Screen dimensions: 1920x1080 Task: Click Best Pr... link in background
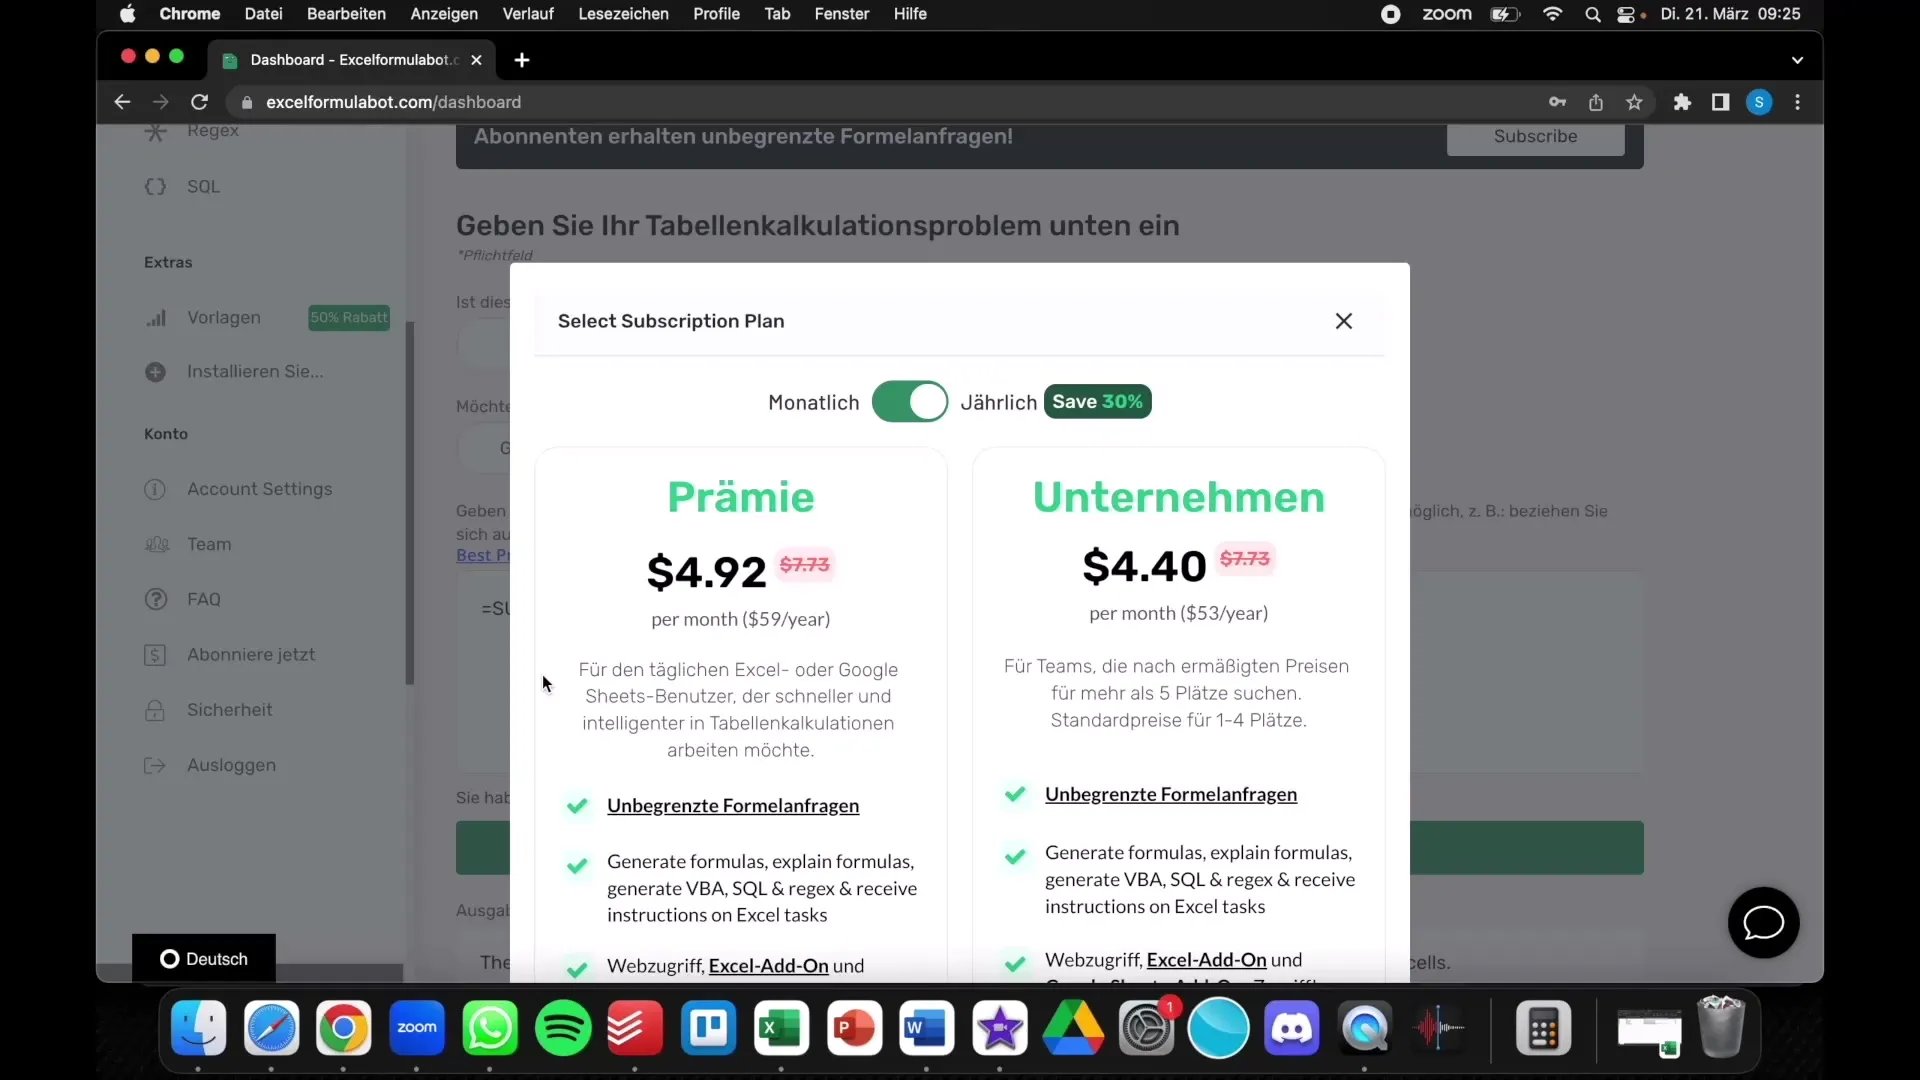pos(483,554)
